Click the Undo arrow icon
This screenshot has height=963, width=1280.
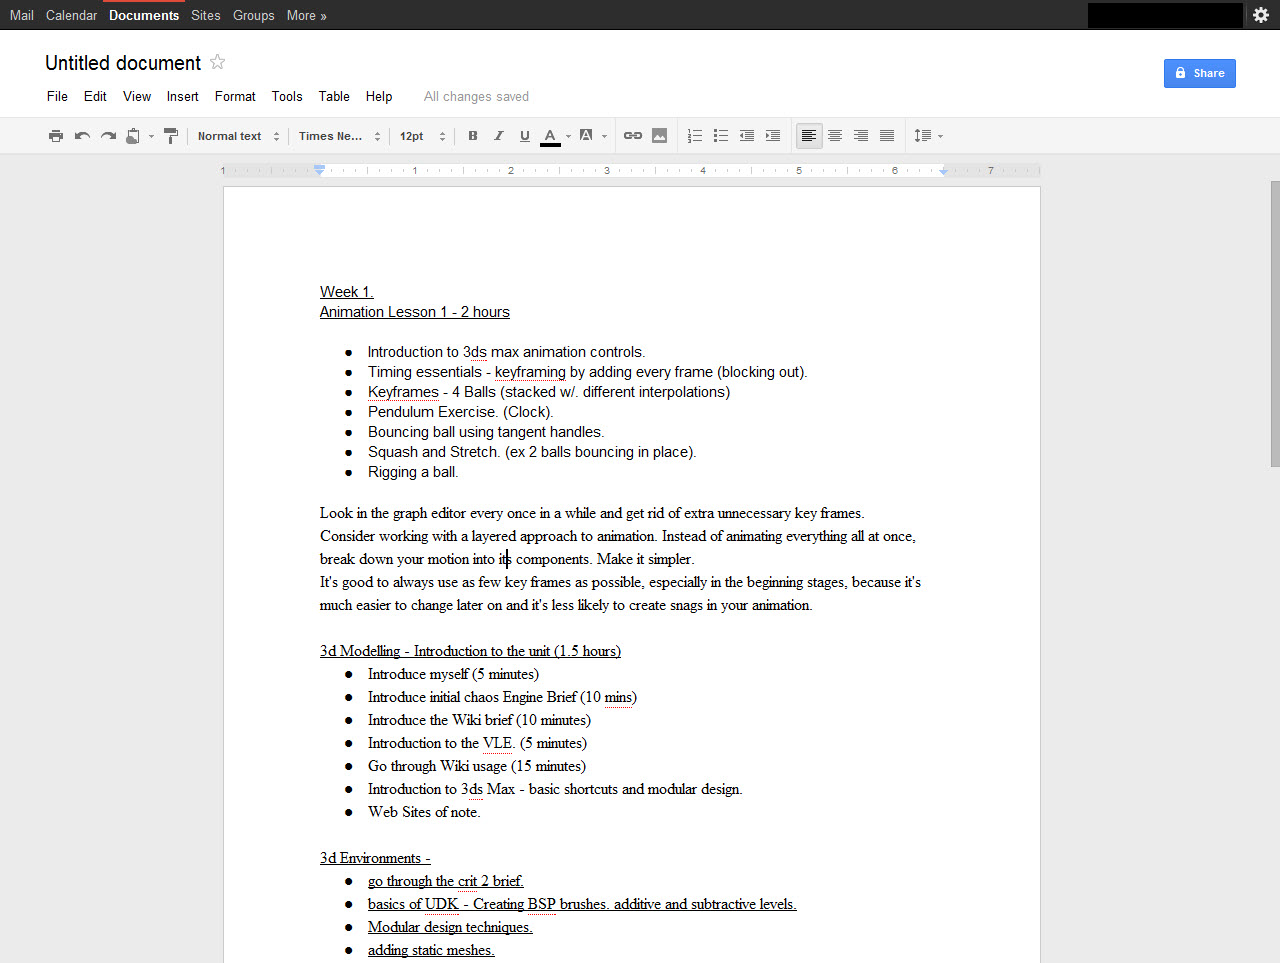[x=82, y=136]
